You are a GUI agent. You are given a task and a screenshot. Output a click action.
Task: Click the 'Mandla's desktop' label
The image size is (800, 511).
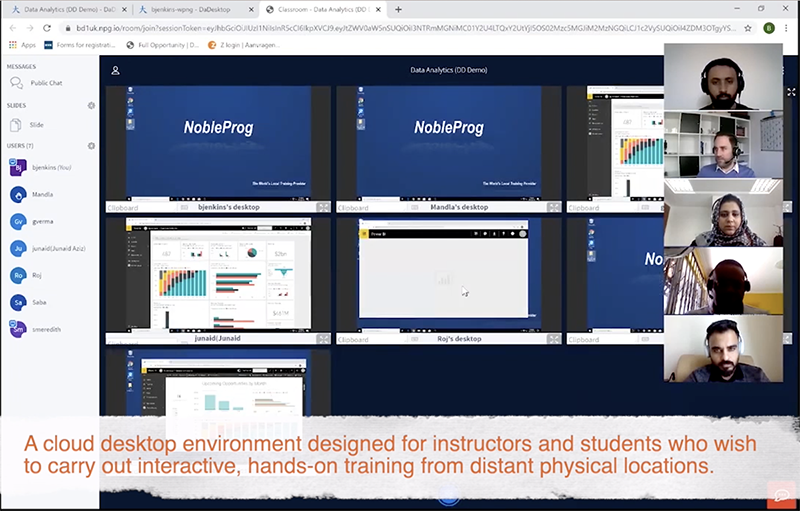(459, 208)
